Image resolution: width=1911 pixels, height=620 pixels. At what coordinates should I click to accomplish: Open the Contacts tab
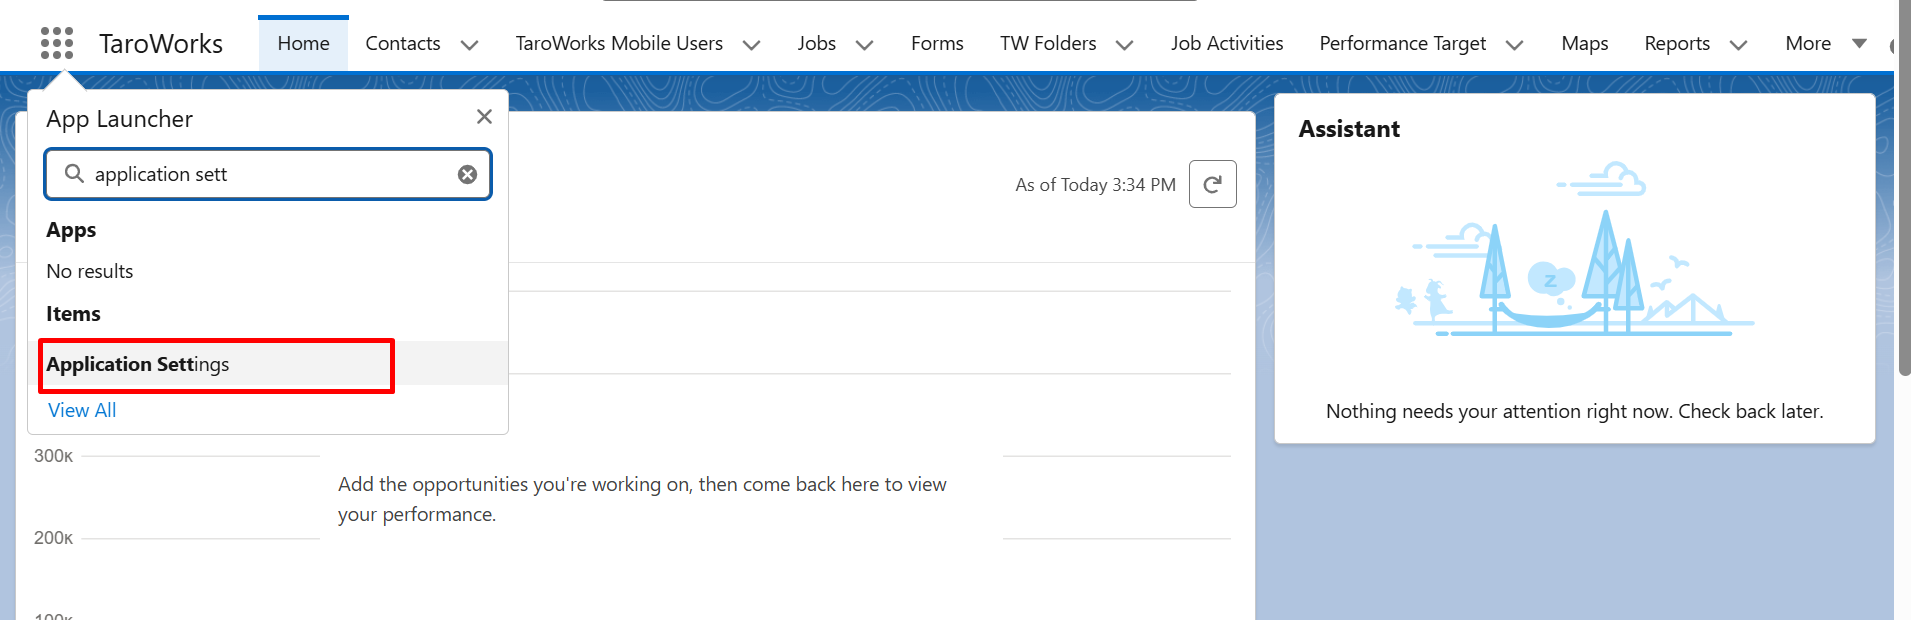tap(402, 43)
